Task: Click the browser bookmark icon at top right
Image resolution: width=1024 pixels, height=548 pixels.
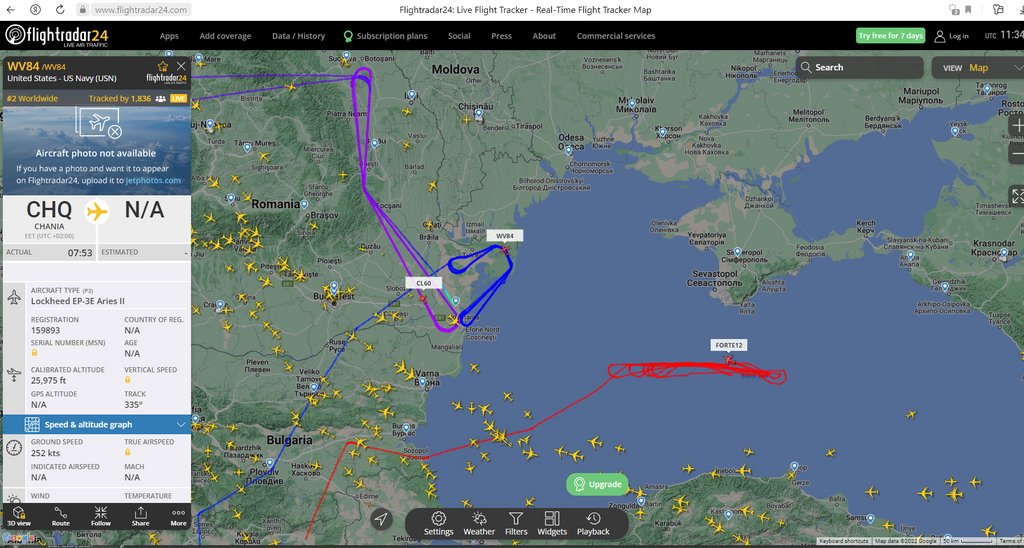Action: point(968,10)
